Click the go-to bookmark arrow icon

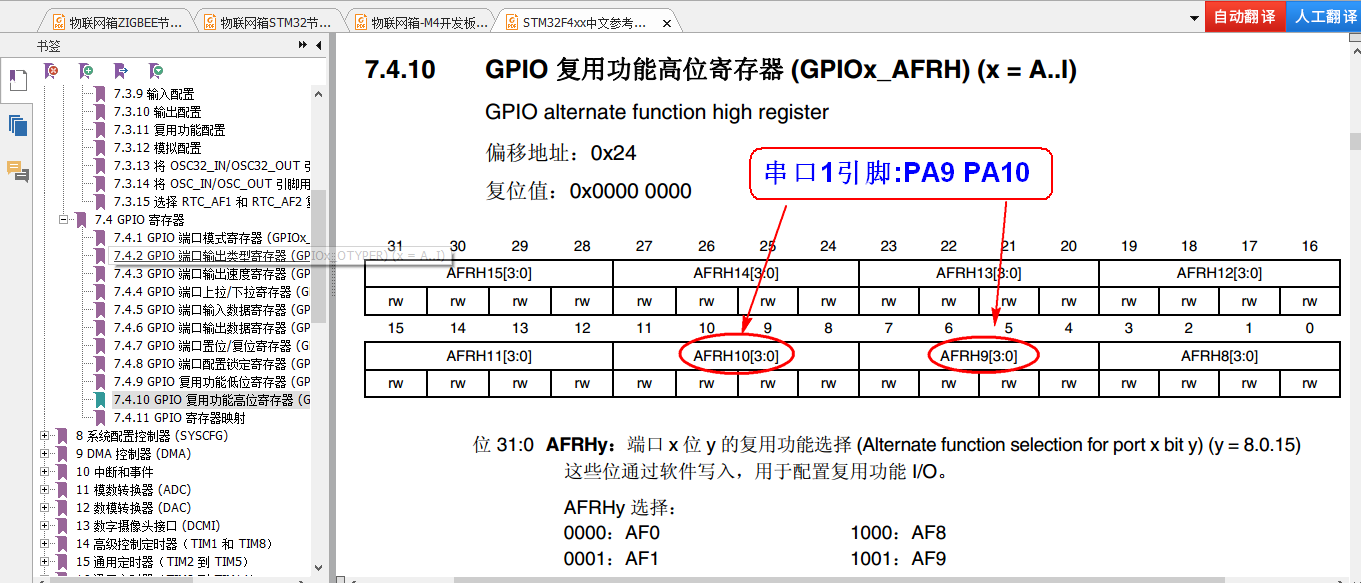click(121, 71)
